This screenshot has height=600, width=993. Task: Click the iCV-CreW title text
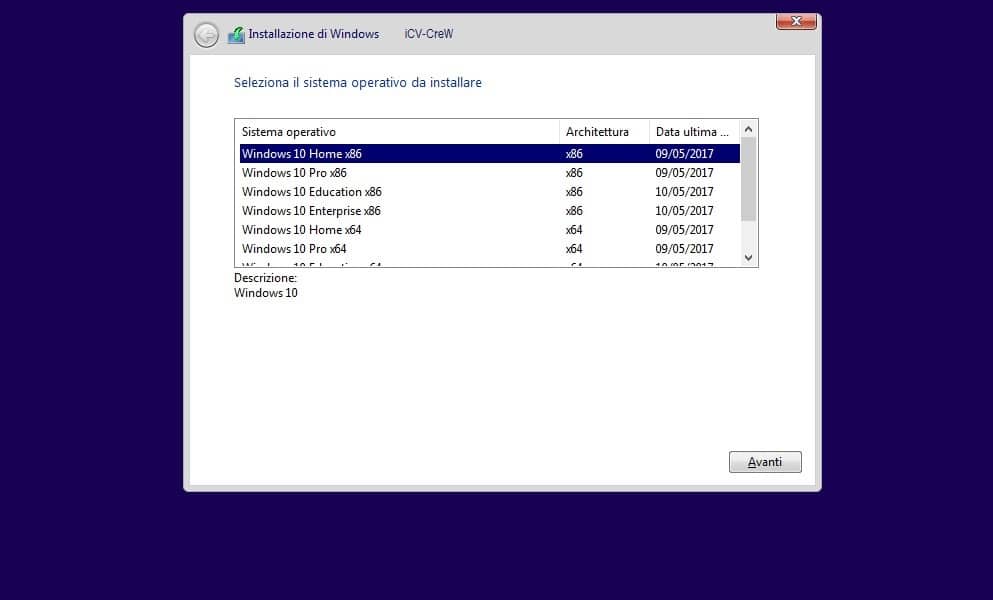tap(429, 34)
